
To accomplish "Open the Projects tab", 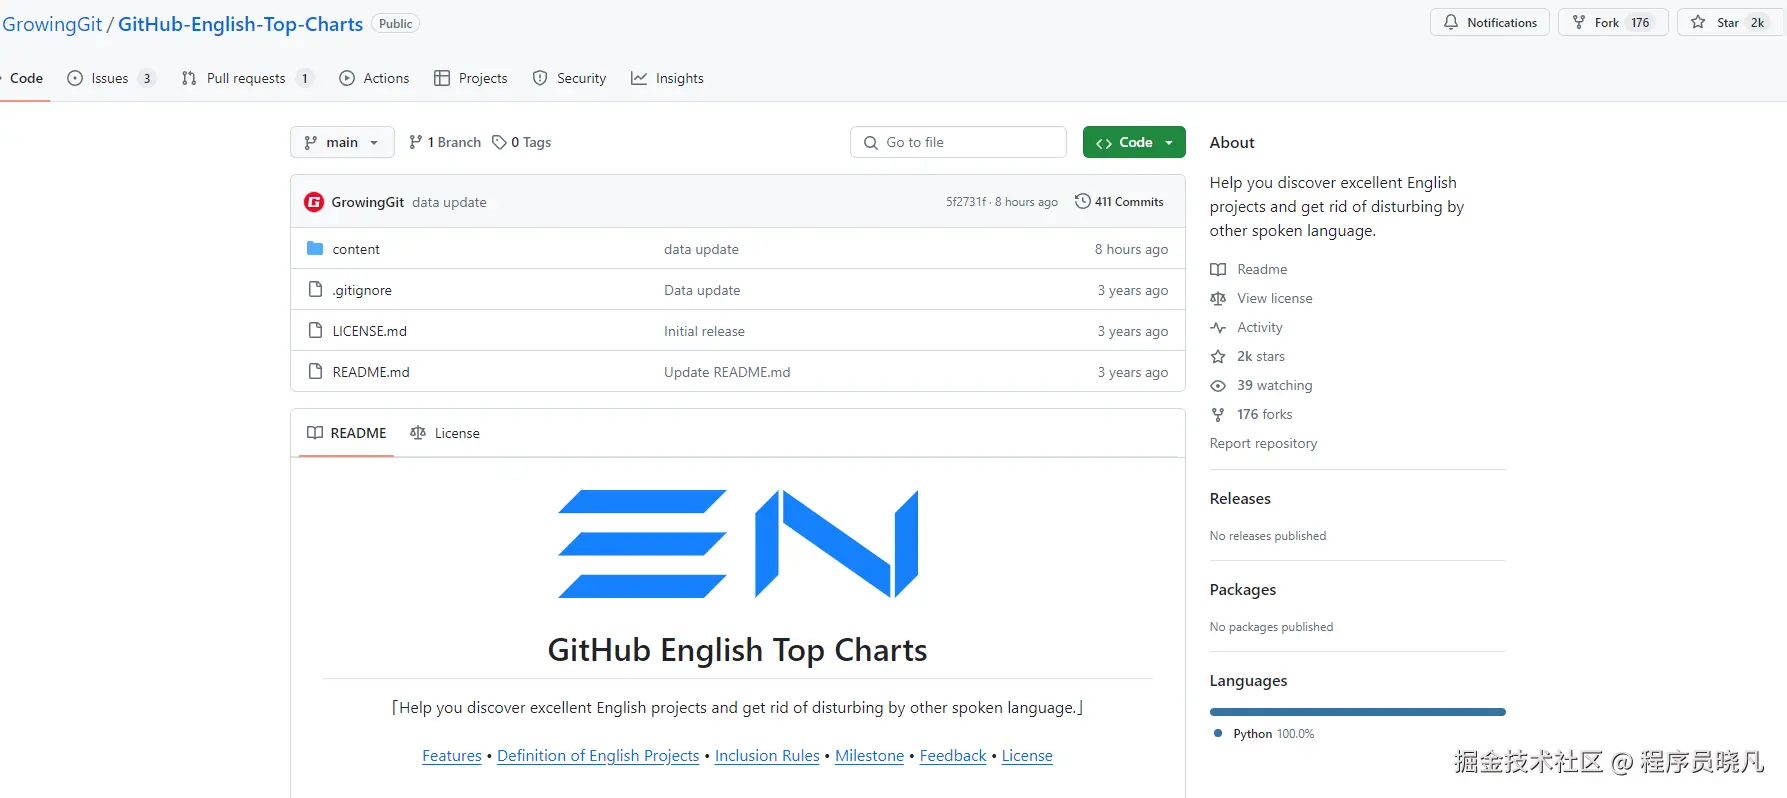I will [x=470, y=78].
